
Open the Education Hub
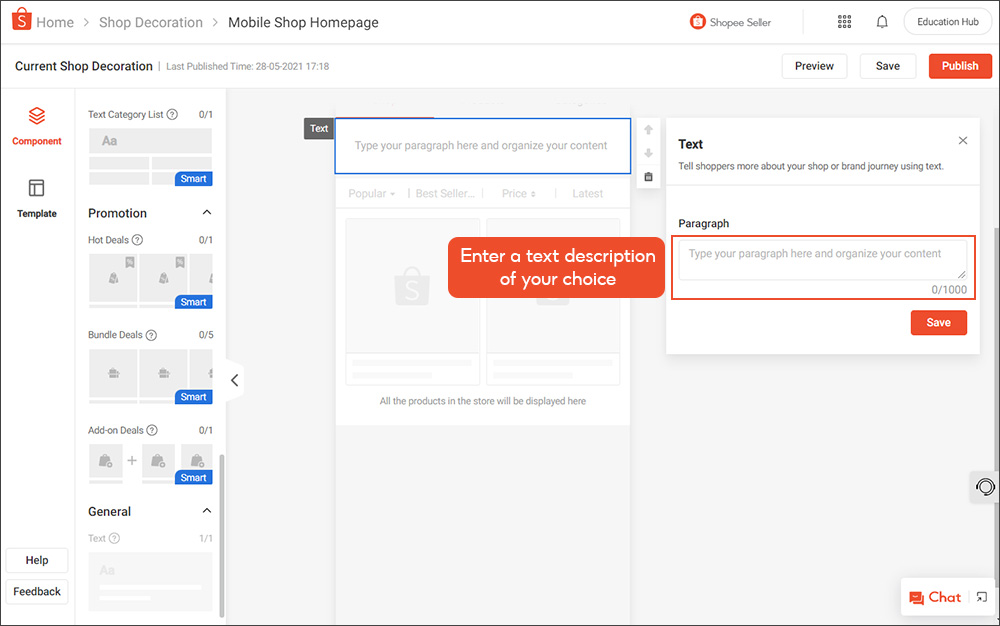pos(947,22)
